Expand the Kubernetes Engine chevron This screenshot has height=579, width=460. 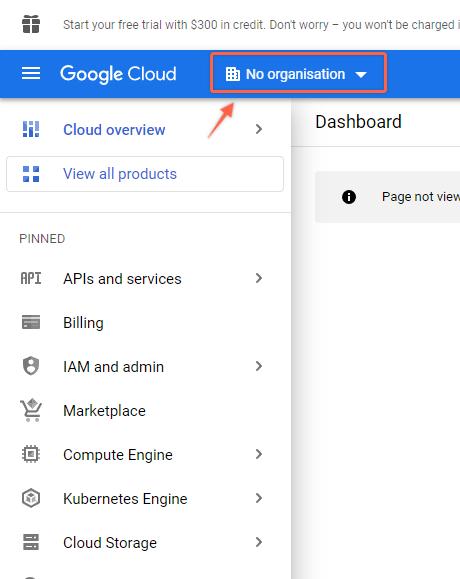259,498
